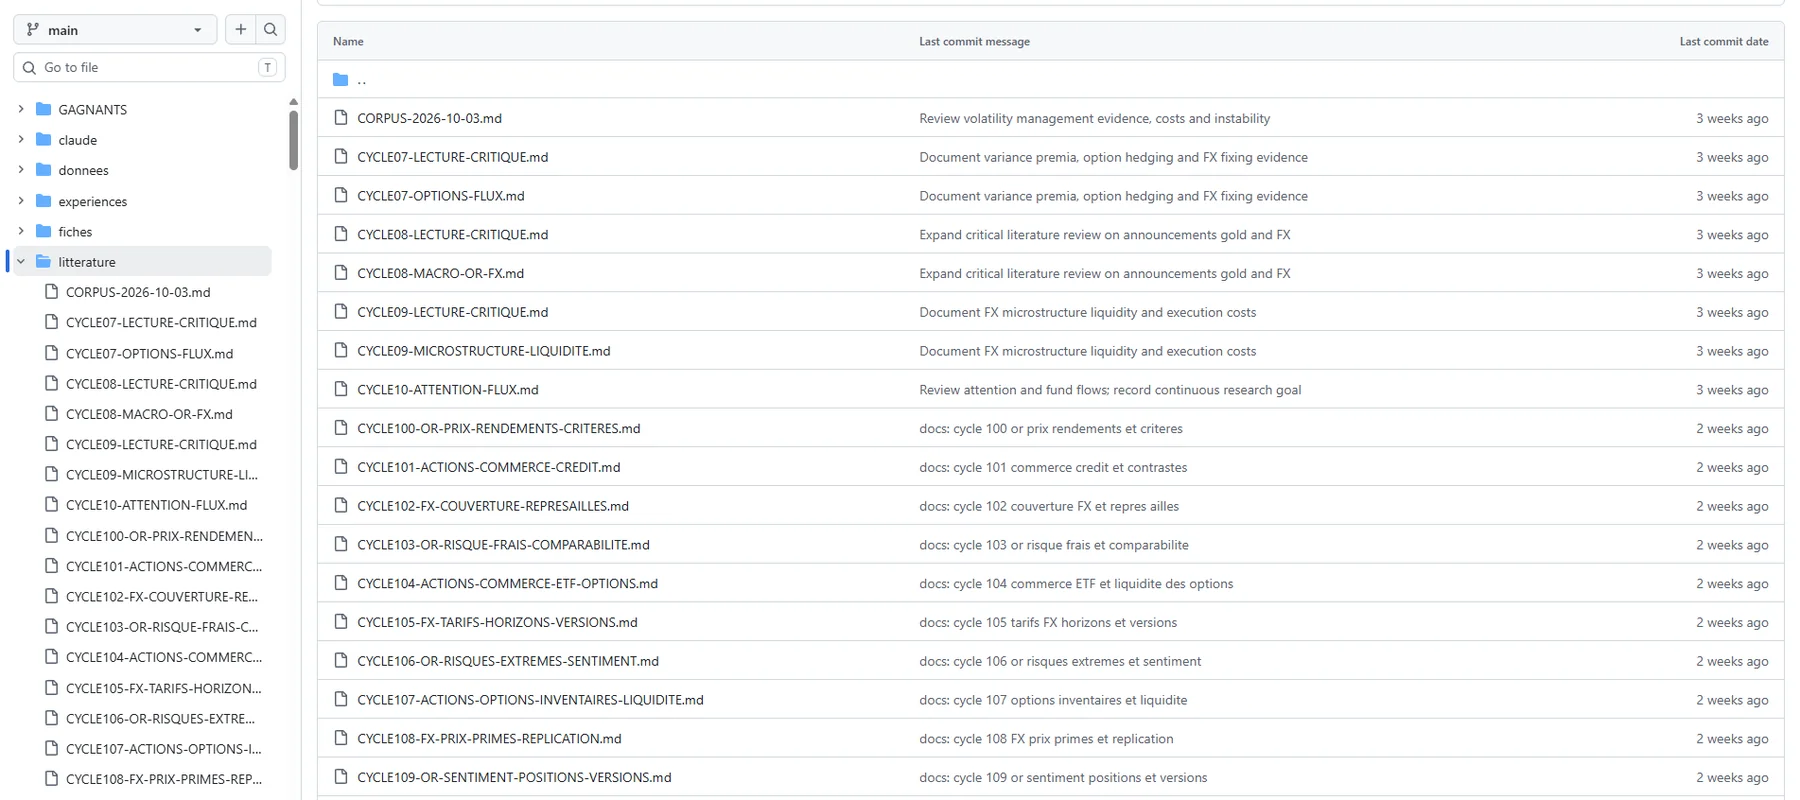The height and width of the screenshot is (800, 1800).
Task: Open the main branch dropdown
Action: 115,30
